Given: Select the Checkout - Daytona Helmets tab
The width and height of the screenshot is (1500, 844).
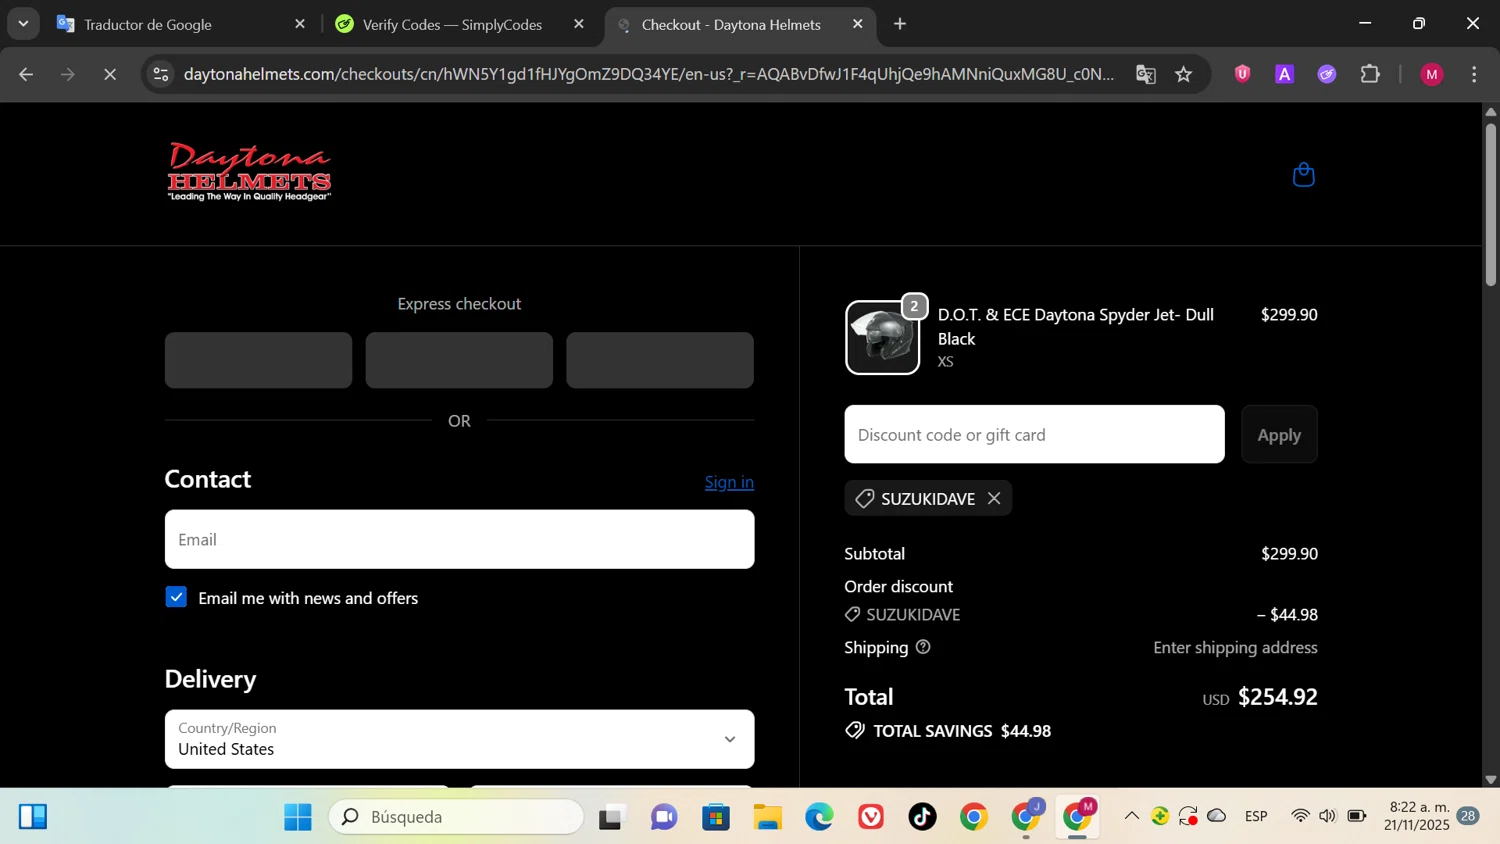Looking at the screenshot, I should click(x=740, y=24).
